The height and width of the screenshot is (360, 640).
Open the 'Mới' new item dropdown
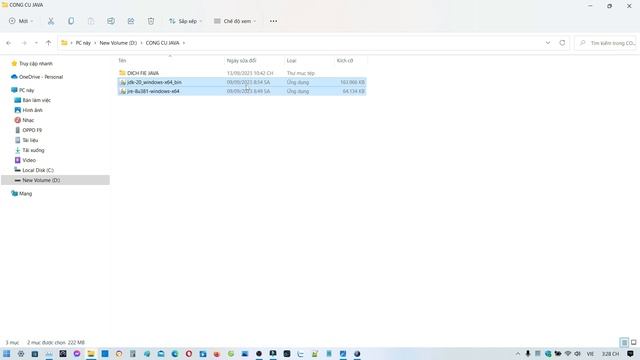[21, 21]
